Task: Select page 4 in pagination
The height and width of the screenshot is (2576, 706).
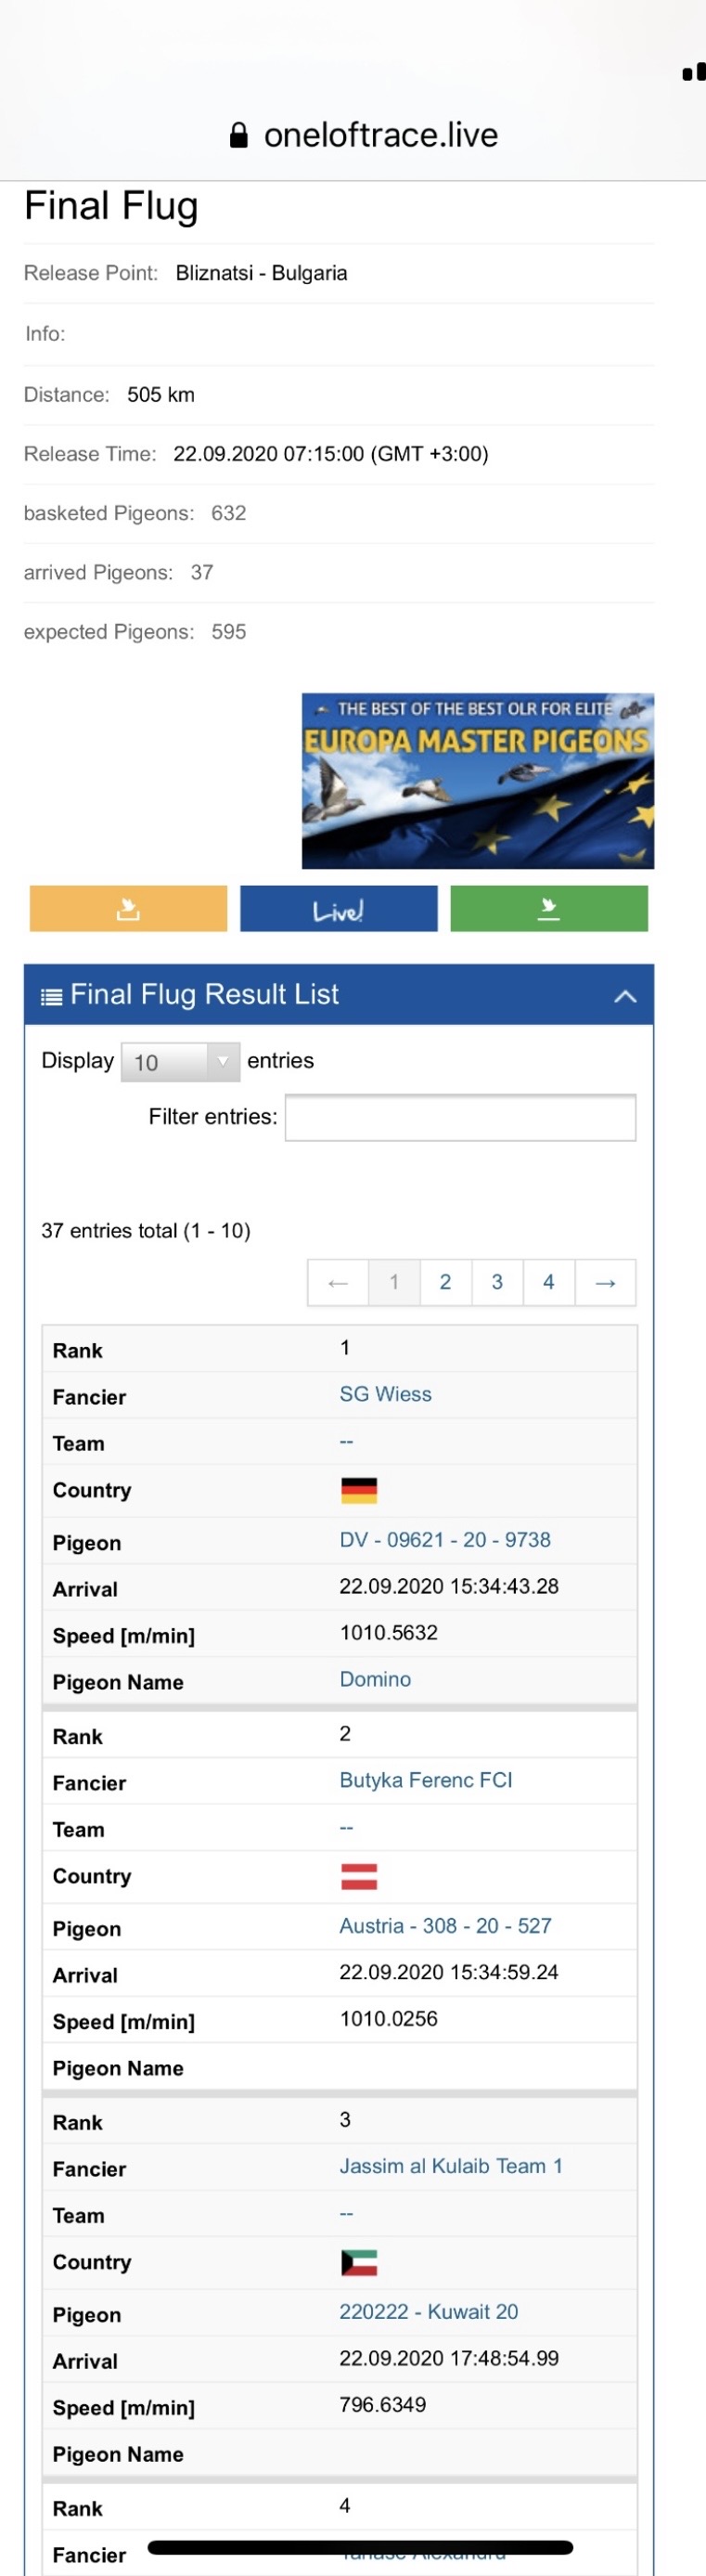Action: point(549,1283)
